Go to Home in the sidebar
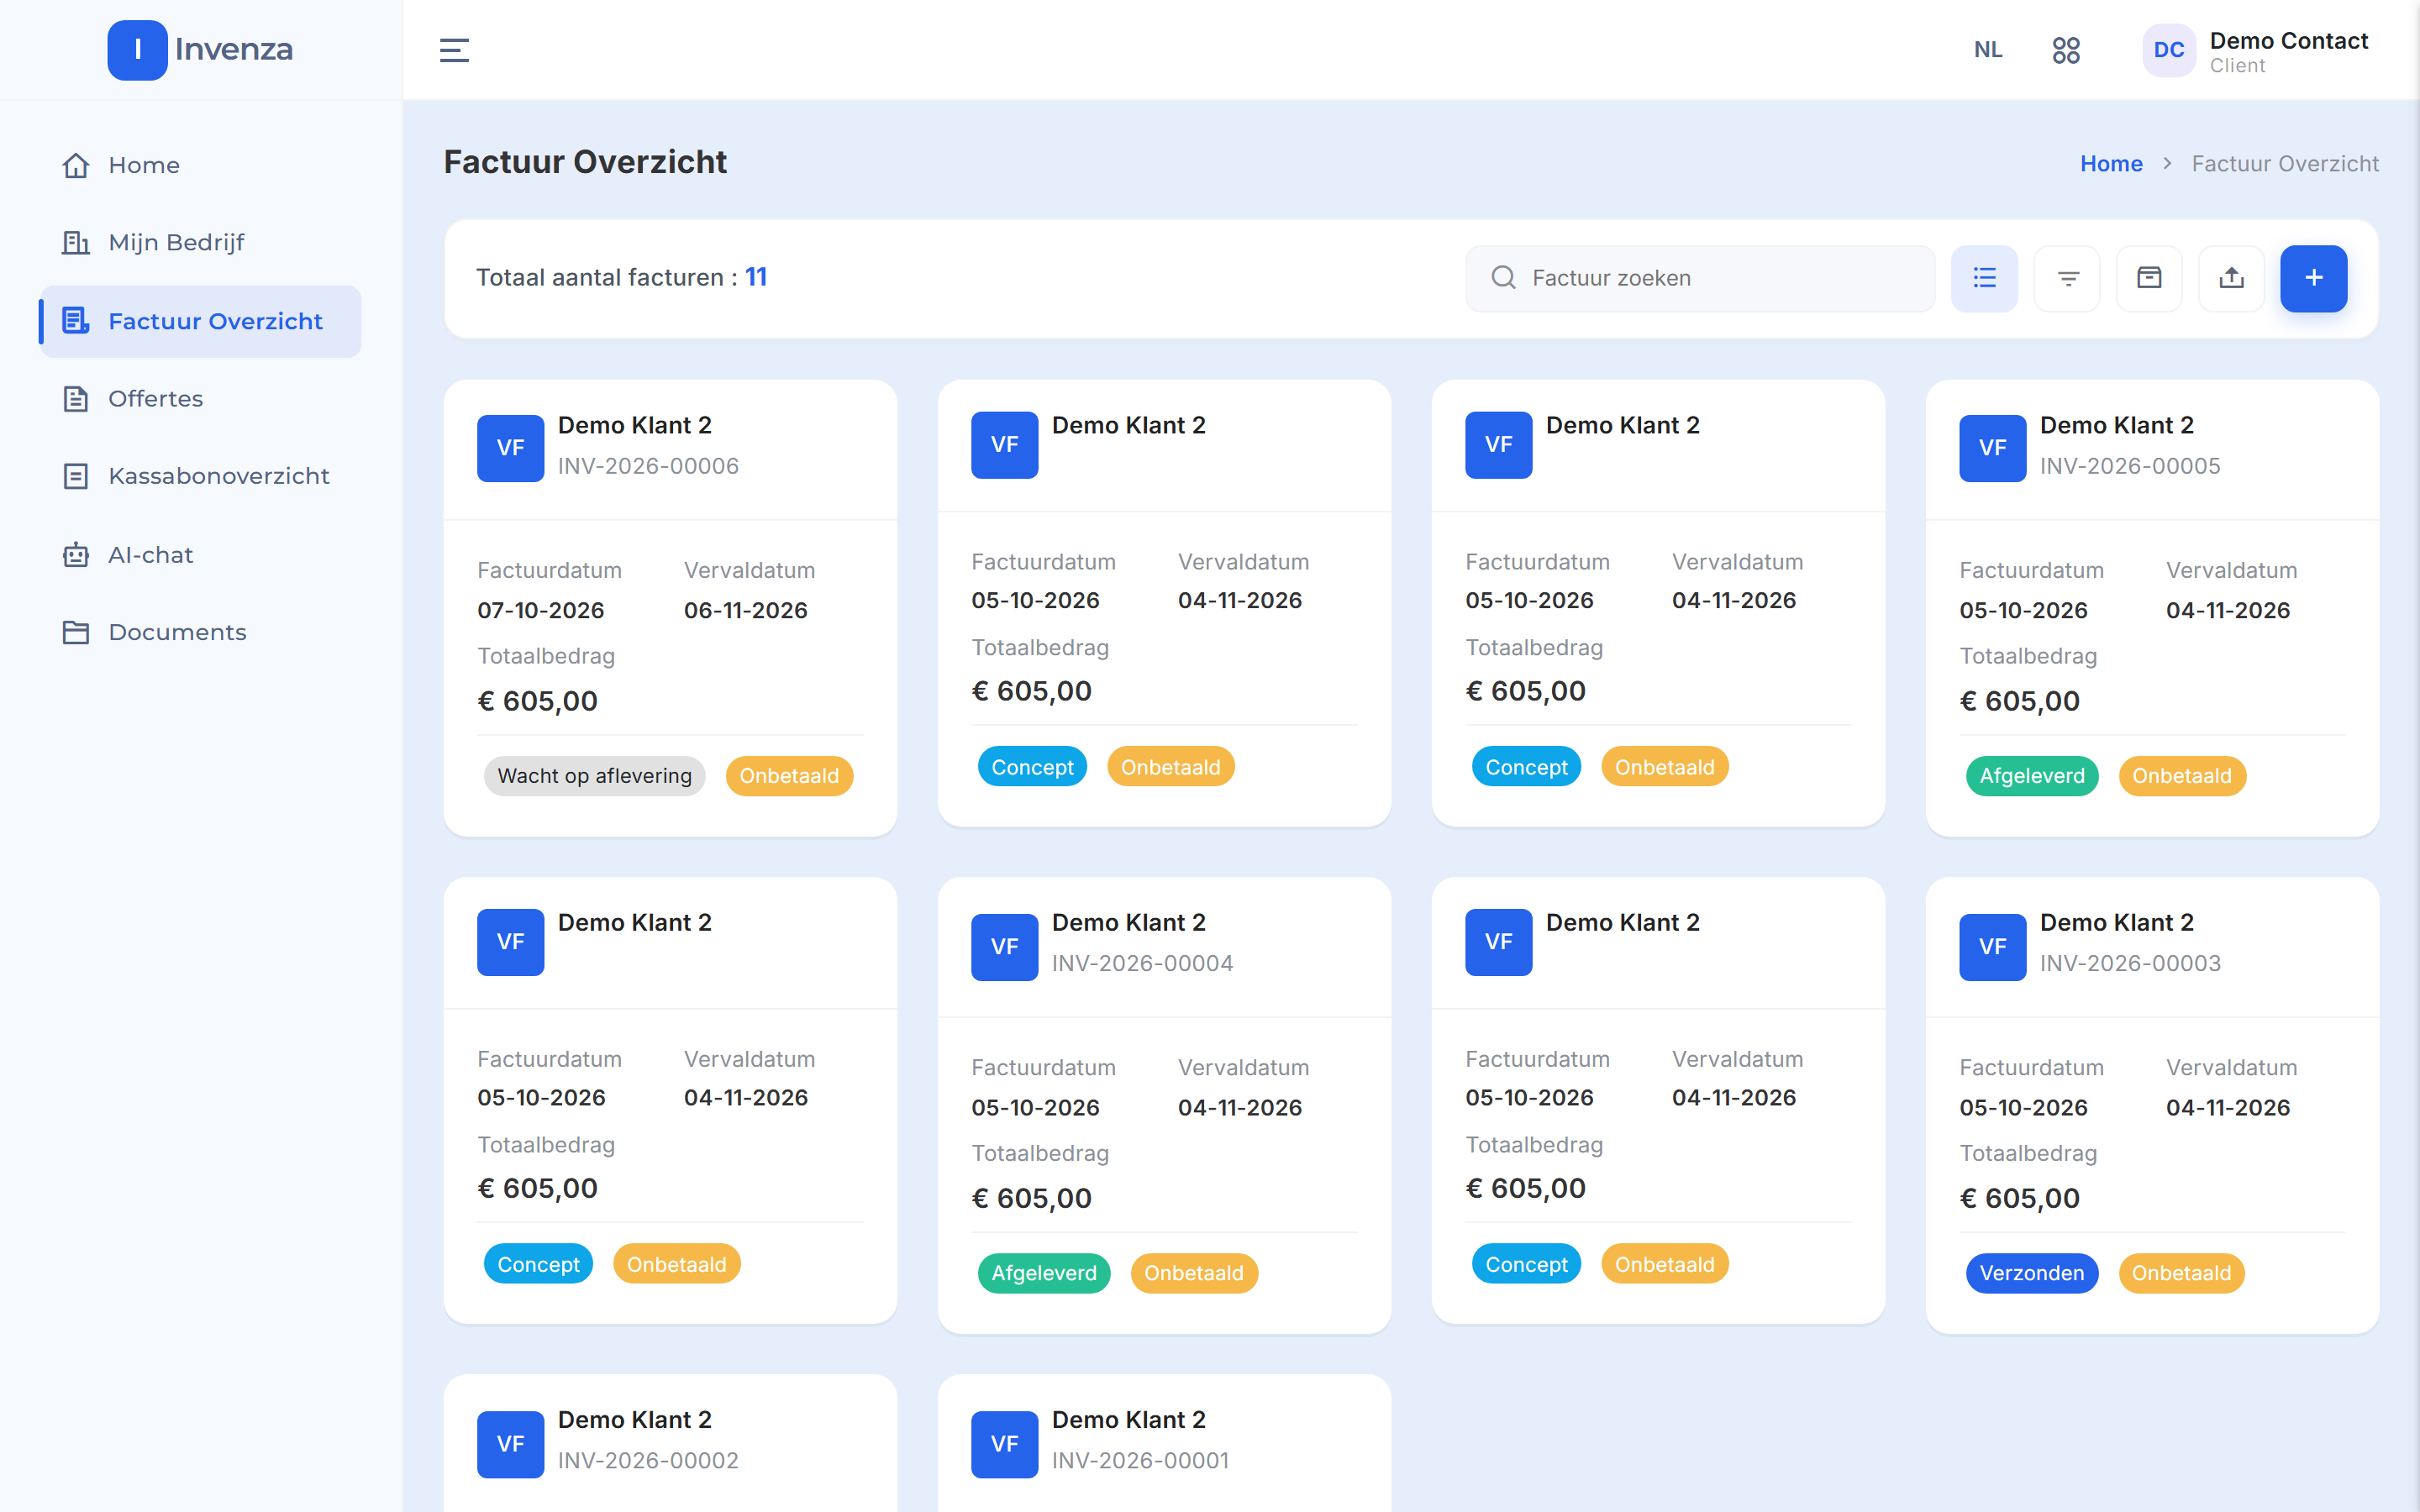Screen dimensions: 2420x1512 click(x=200, y=165)
